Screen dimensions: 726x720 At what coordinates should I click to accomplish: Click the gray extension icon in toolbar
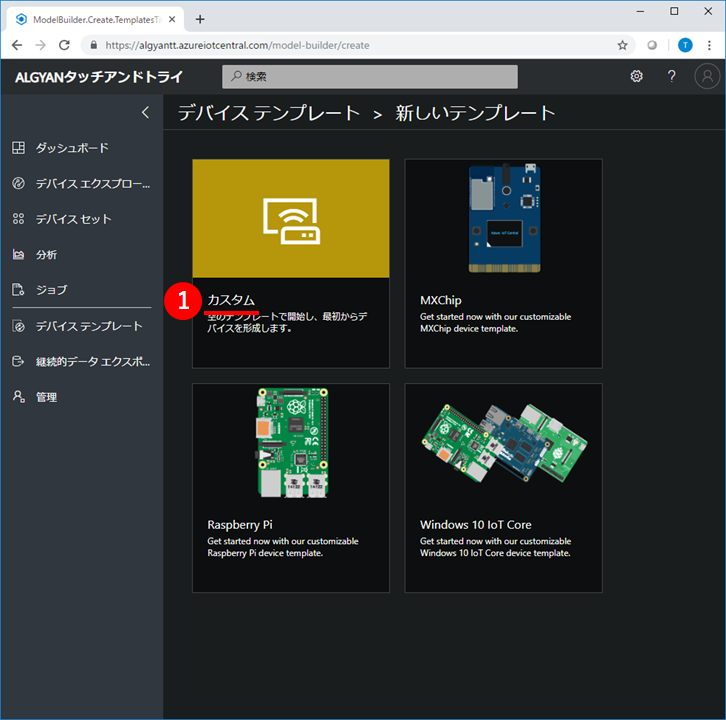tap(652, 45)
